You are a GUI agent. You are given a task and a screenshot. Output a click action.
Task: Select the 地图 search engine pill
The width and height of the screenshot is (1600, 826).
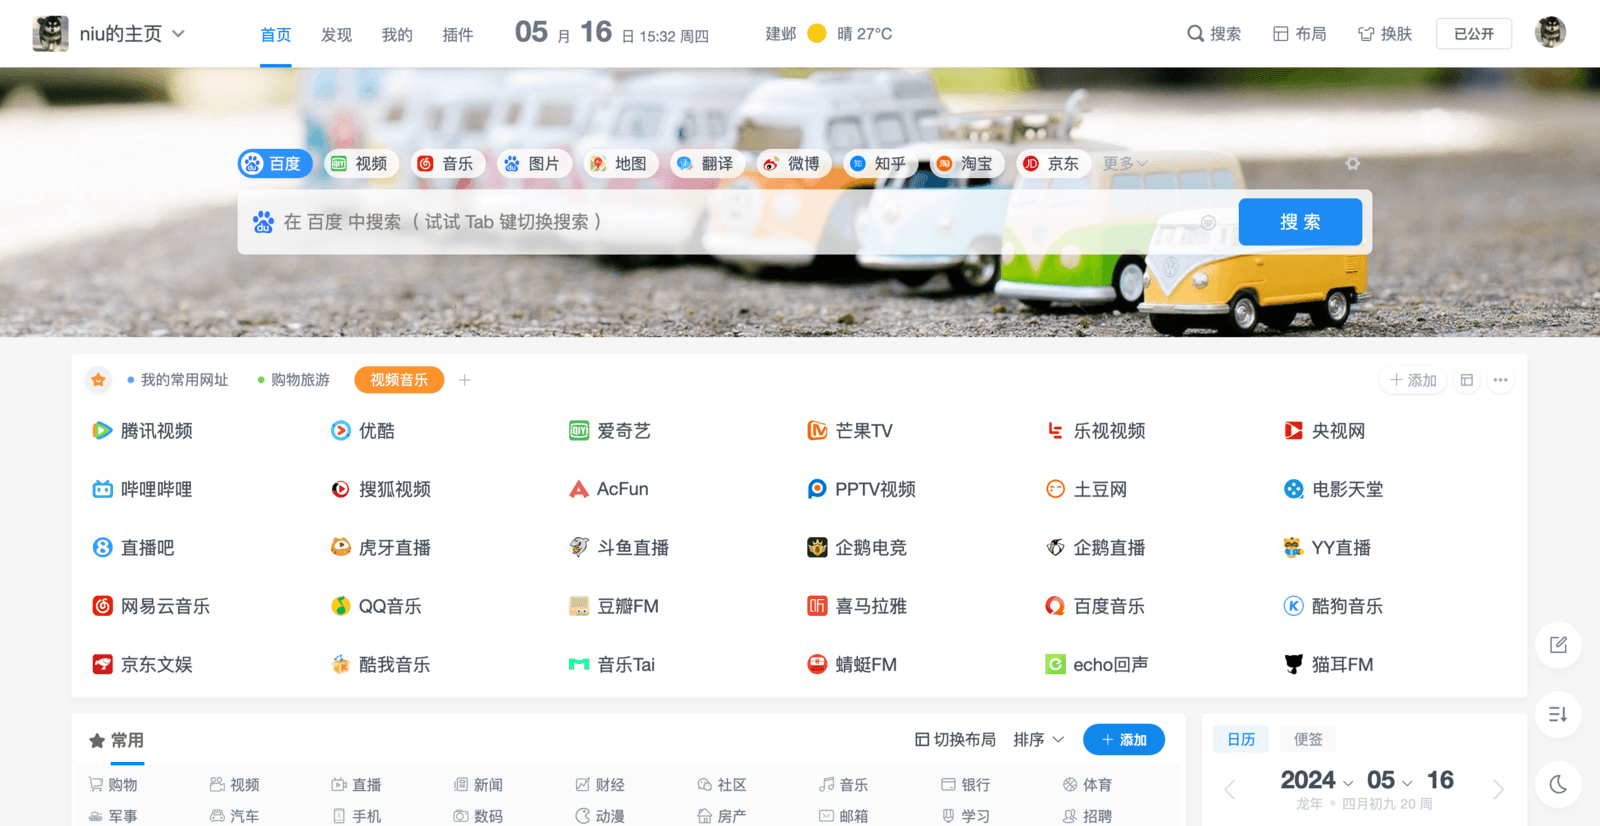[x=621, y=164]
